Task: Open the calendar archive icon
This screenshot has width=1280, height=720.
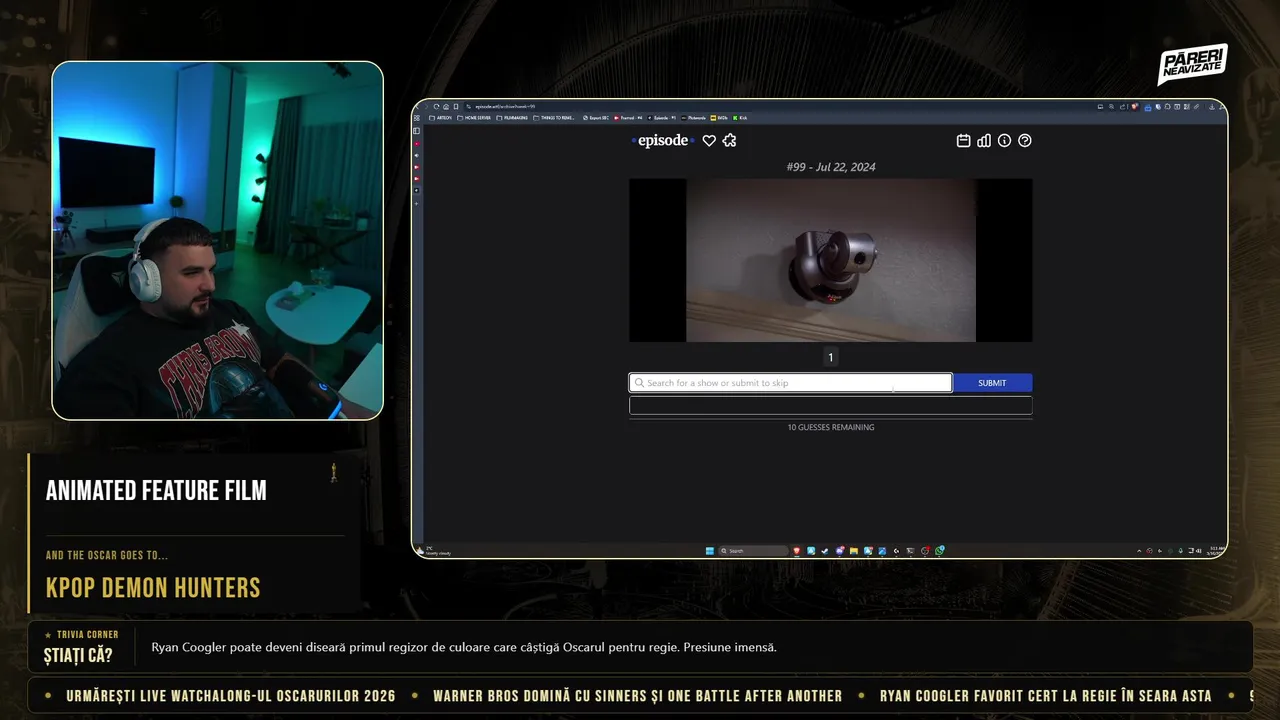Action: [x=964, y=141]
